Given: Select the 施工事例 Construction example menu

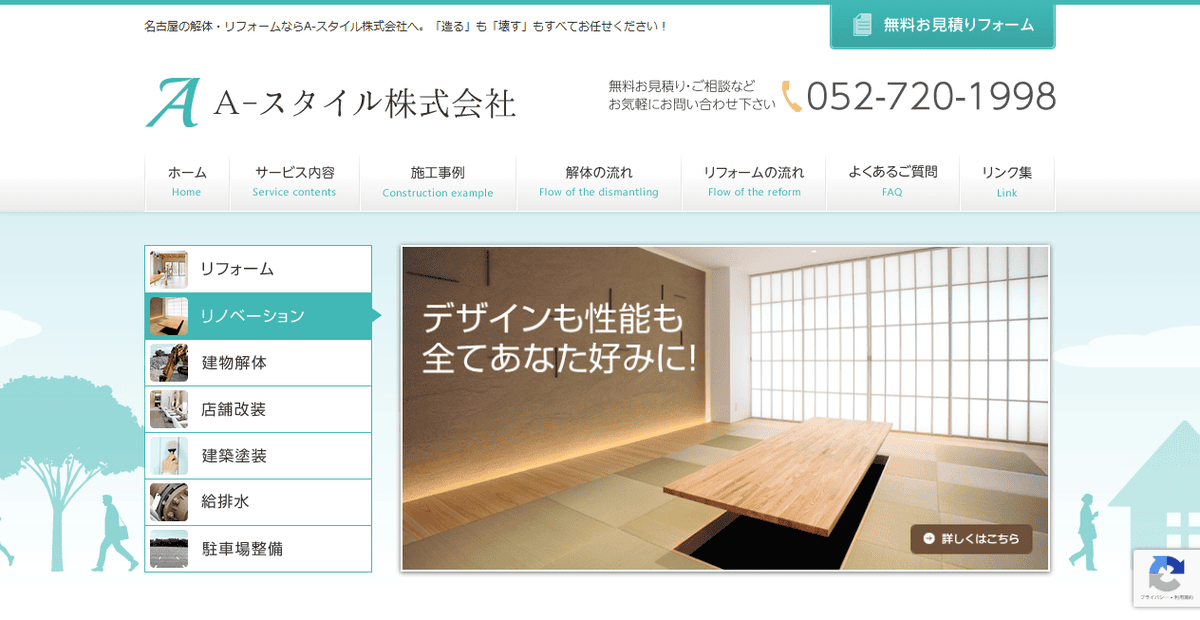Looking at the screenshot, I should point(438,182).
